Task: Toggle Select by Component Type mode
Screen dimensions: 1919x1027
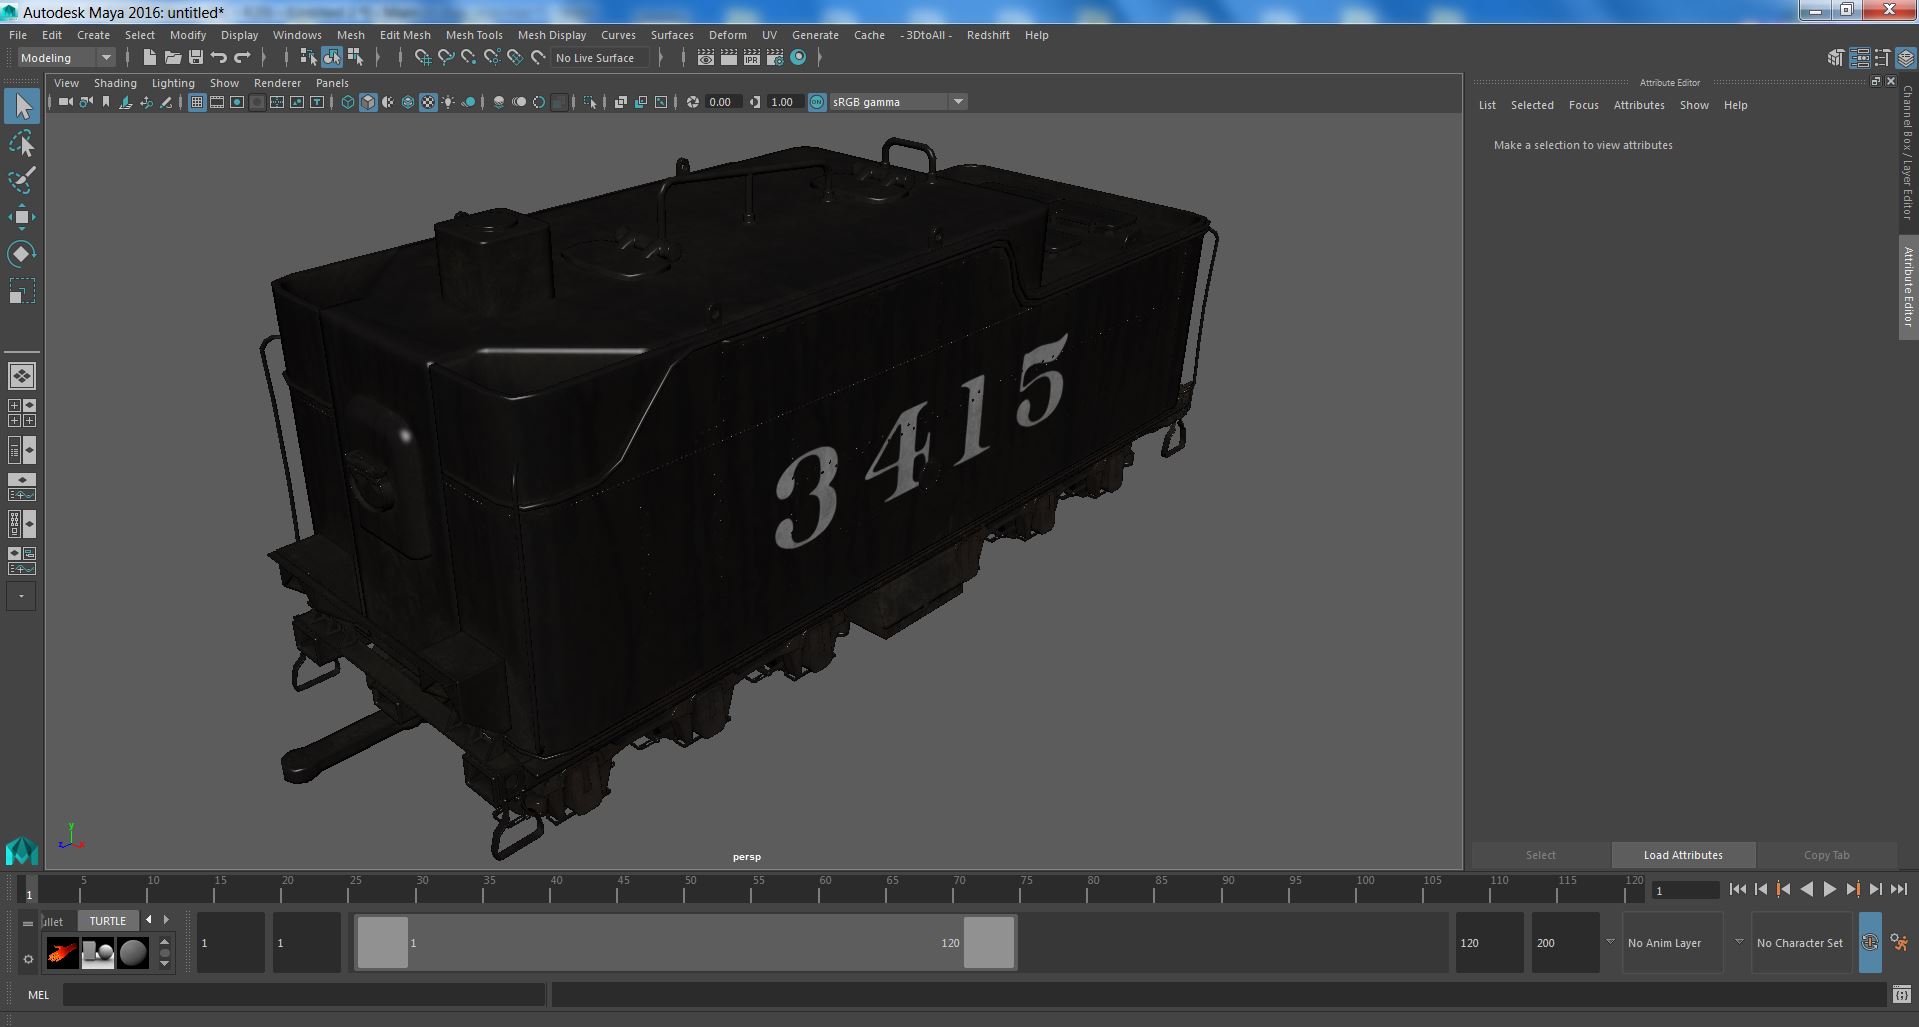Action: pos(355,58)
